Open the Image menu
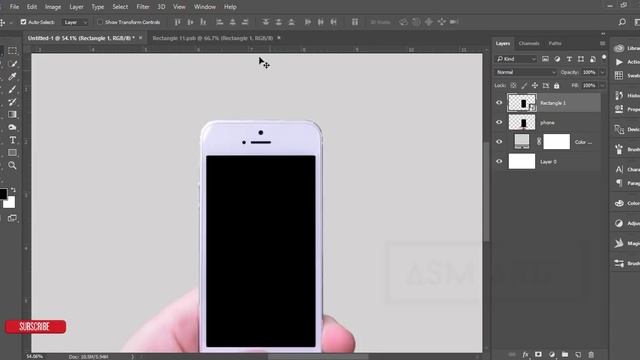 pos(53,7)
